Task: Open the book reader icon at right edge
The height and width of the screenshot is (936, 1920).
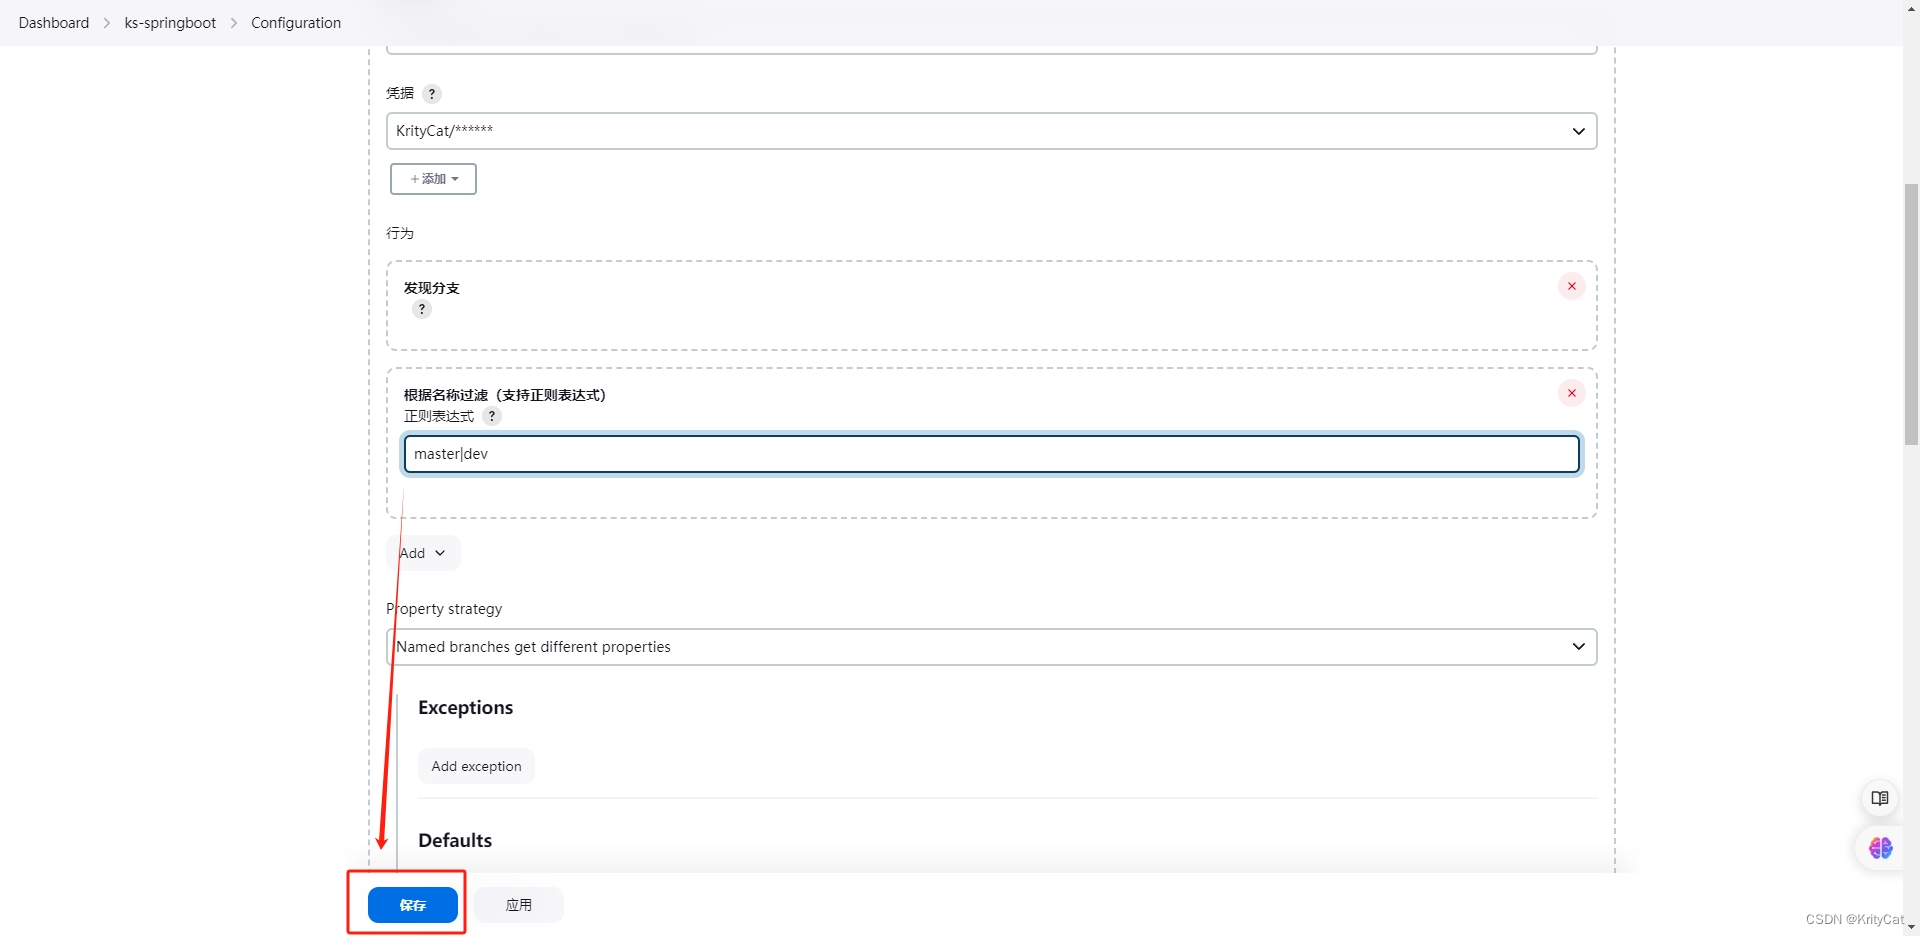Action: (1880, 798)
